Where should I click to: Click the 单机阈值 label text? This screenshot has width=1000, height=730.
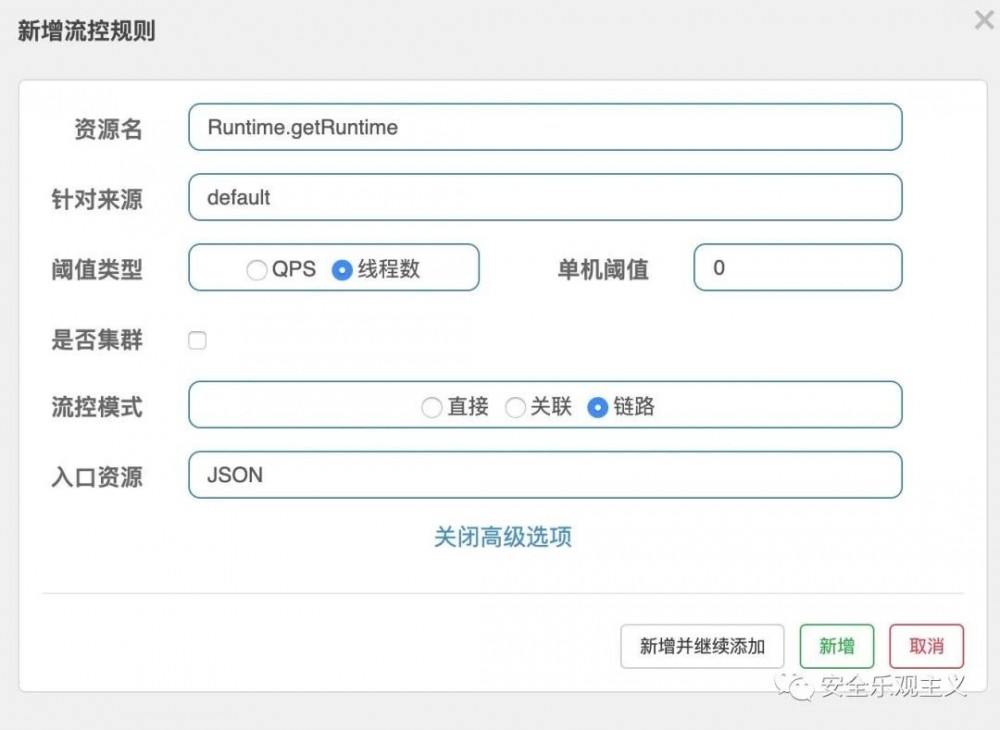tap(603, 270)
